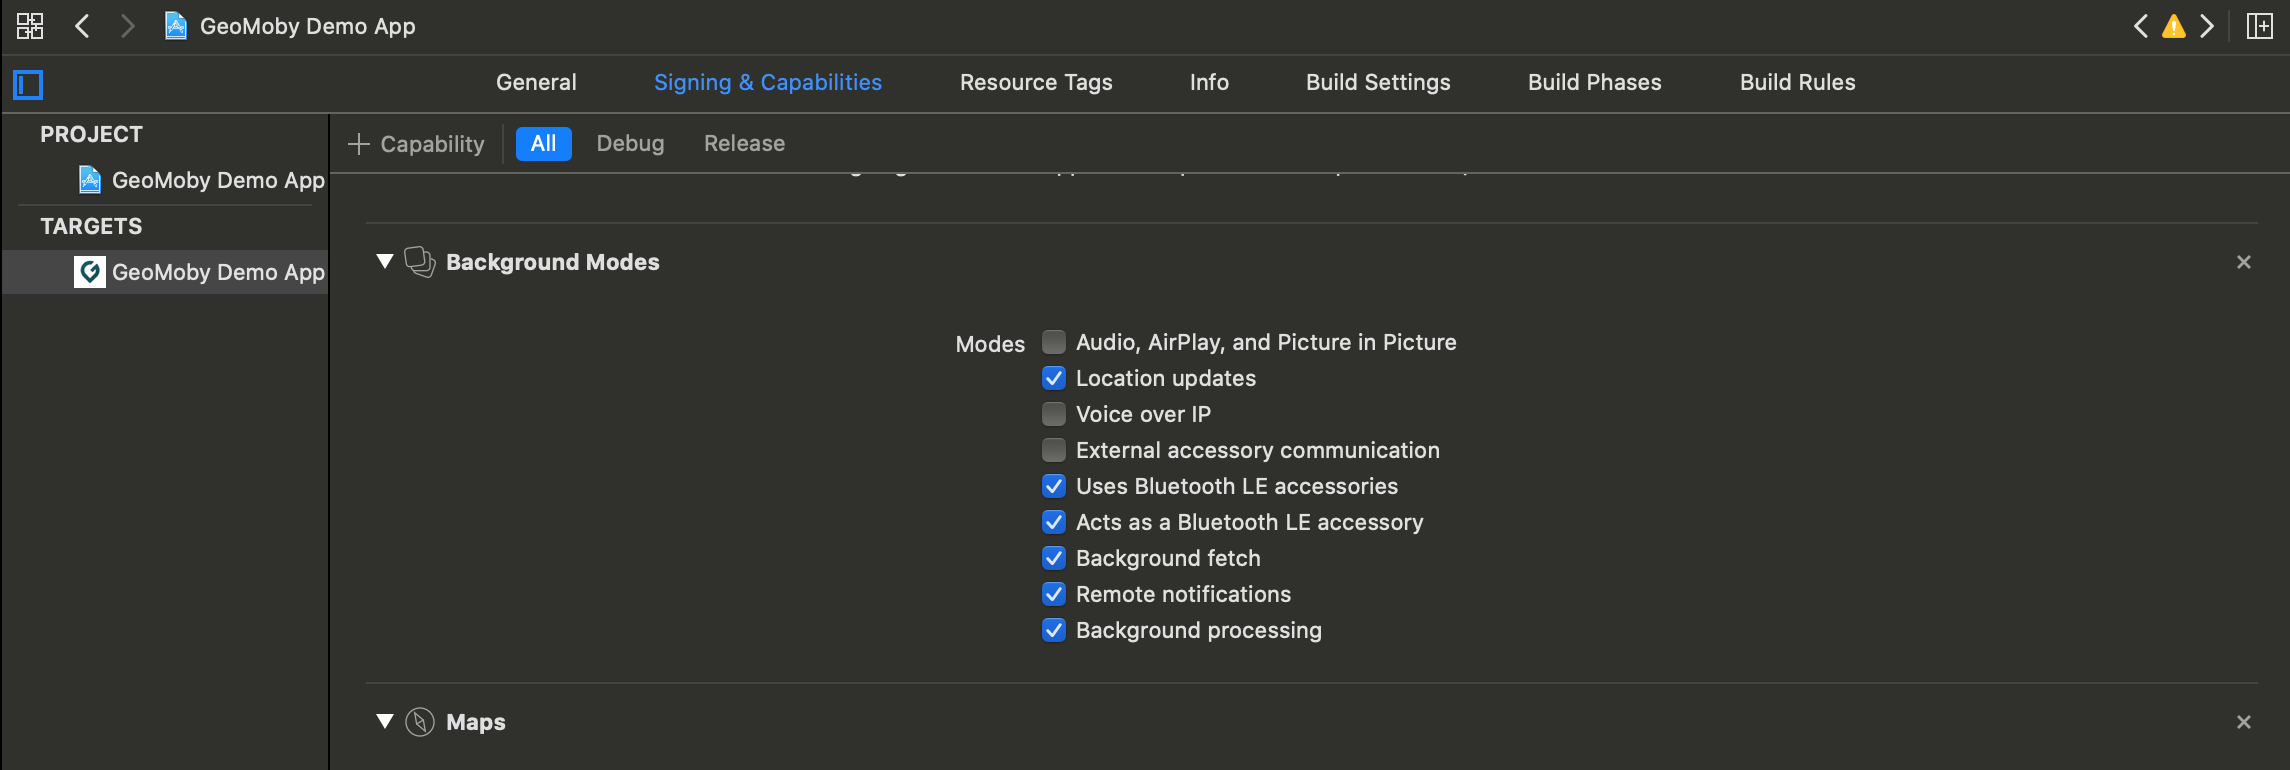Uncheck Uses Bluetooth LE accessories
The width and height of the screenshot is (2290, 770).
coord(1054,486)
